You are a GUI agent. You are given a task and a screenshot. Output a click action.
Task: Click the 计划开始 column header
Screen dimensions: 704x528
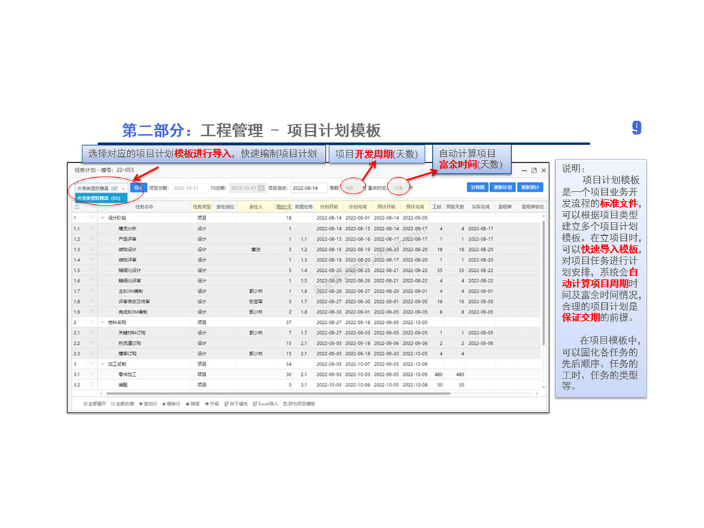coord(329,207)
